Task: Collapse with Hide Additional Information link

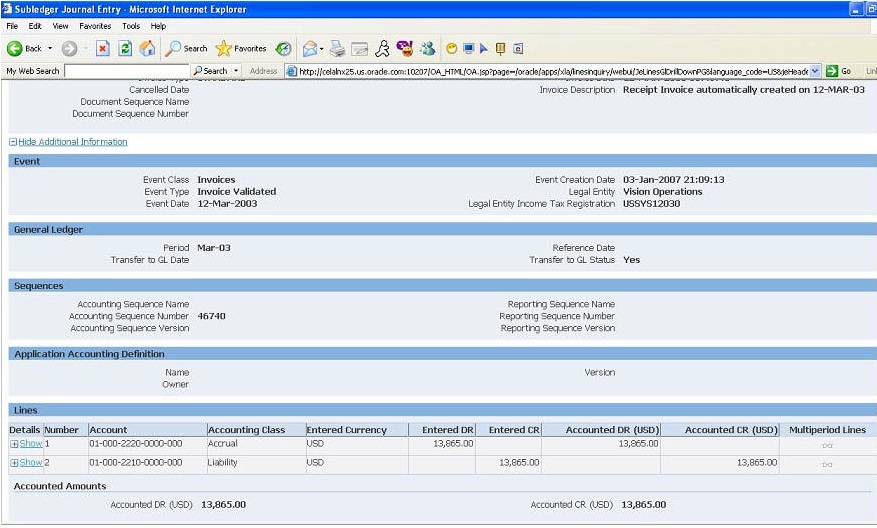Action: coord(73,142)
